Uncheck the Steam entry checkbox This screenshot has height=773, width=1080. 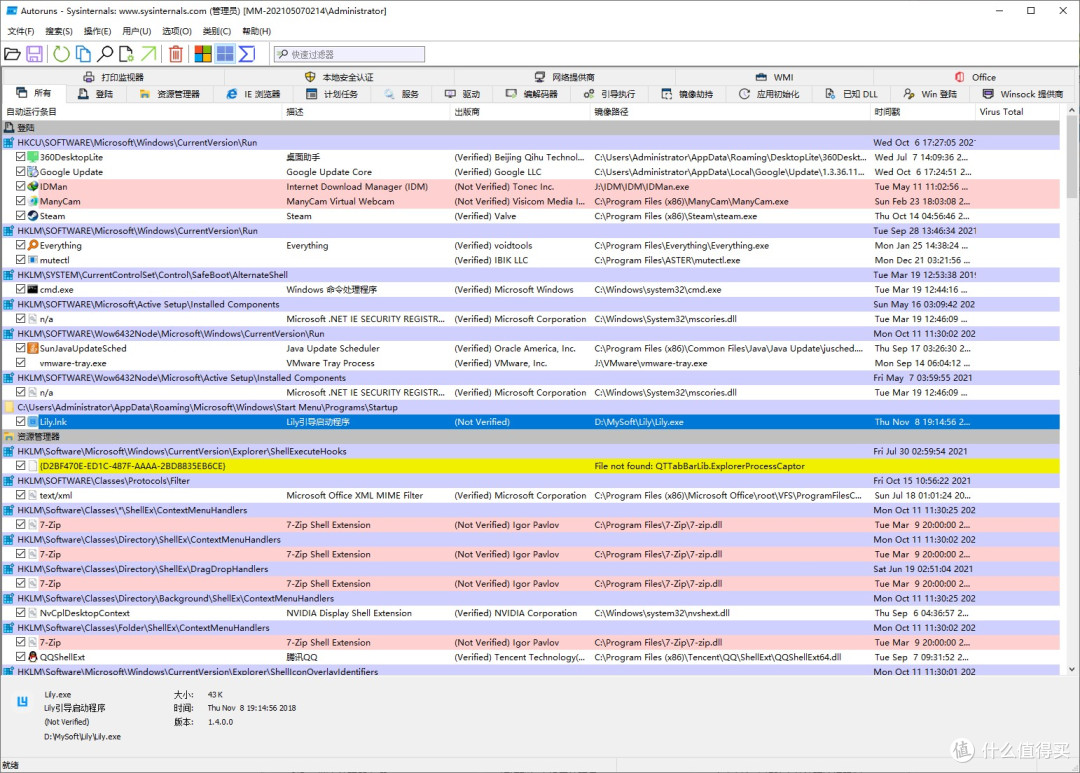click(x=21, y=216)
